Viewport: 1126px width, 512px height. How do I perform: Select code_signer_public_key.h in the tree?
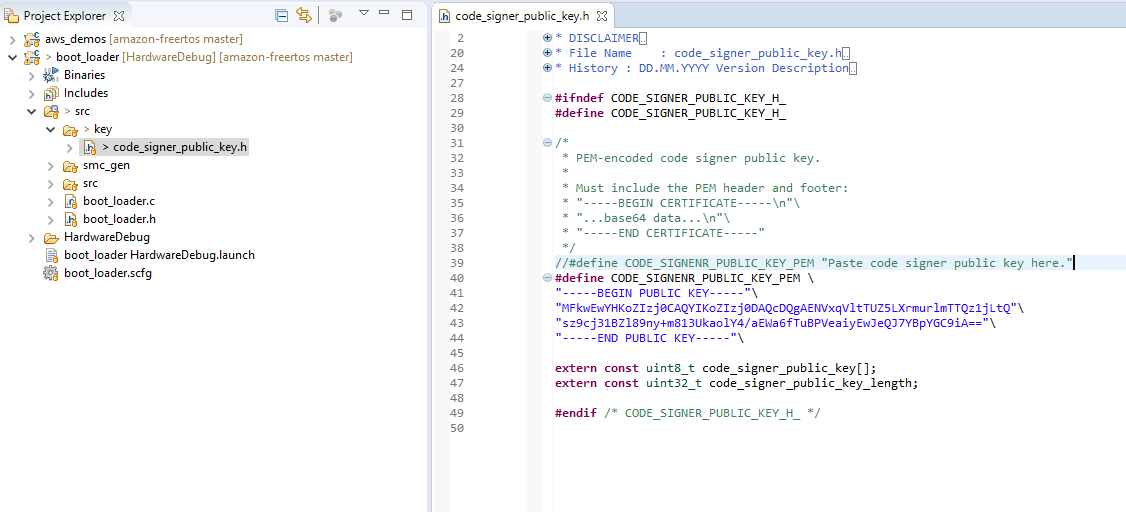pyautogui.click(x=179, y=147)
